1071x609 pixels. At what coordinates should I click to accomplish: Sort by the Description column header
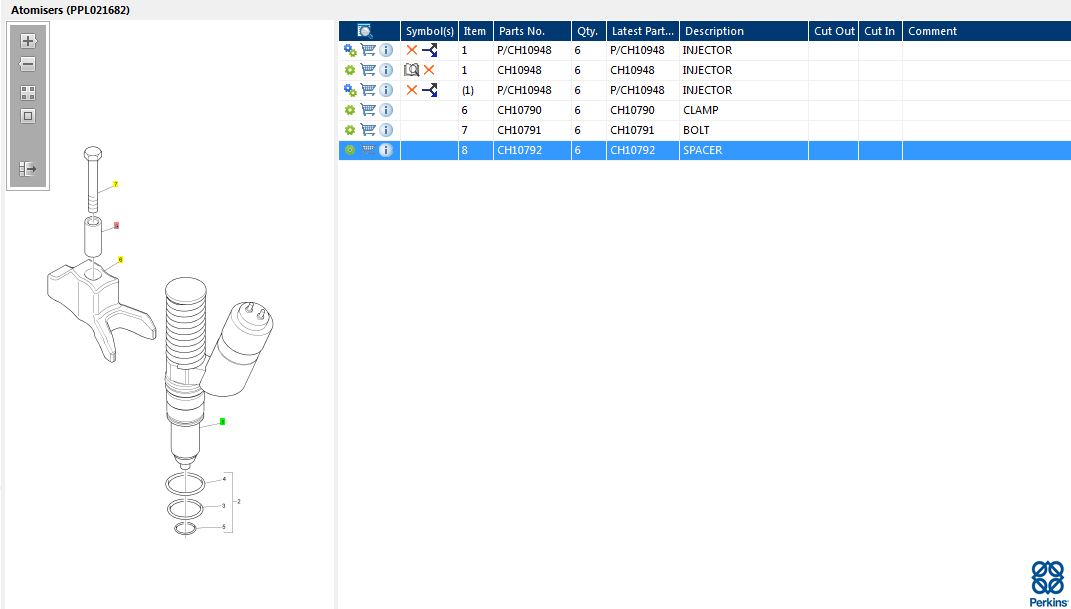coord(745,31)
